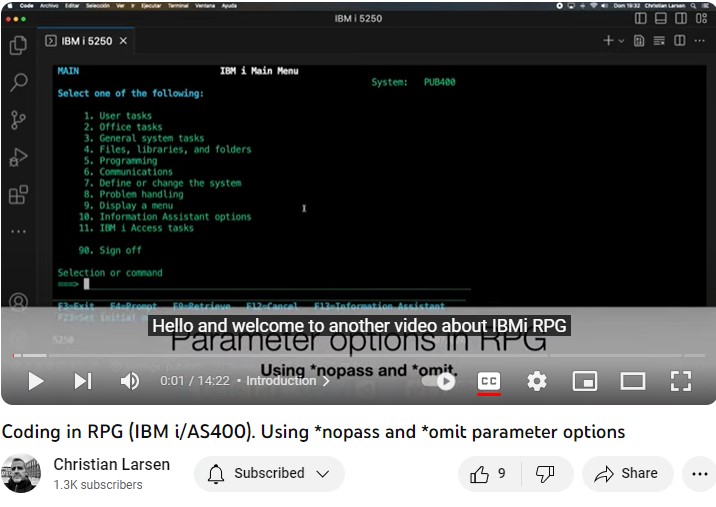
Task: Open the Introduction chapter list
Action: tap(288, 381)
